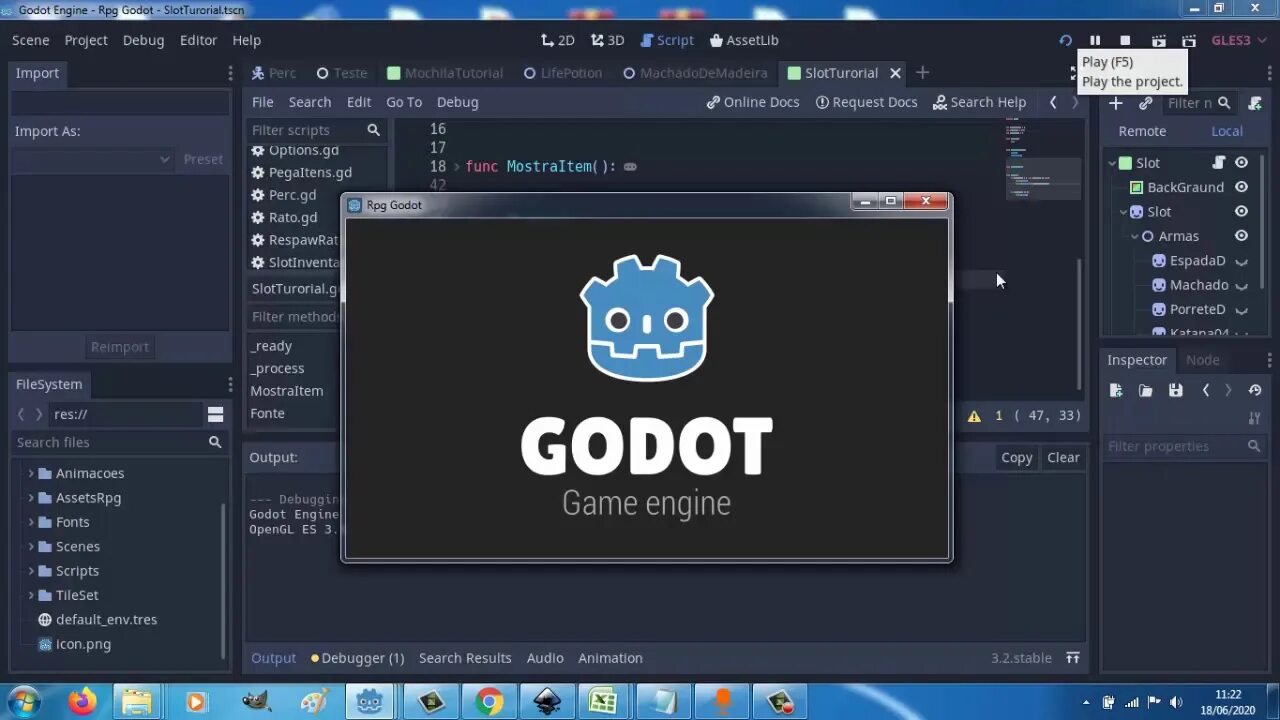Instance a child scene with the chain-link icon
The width and height of the screenshot is (1280, 720).
tap(1146, 103)
